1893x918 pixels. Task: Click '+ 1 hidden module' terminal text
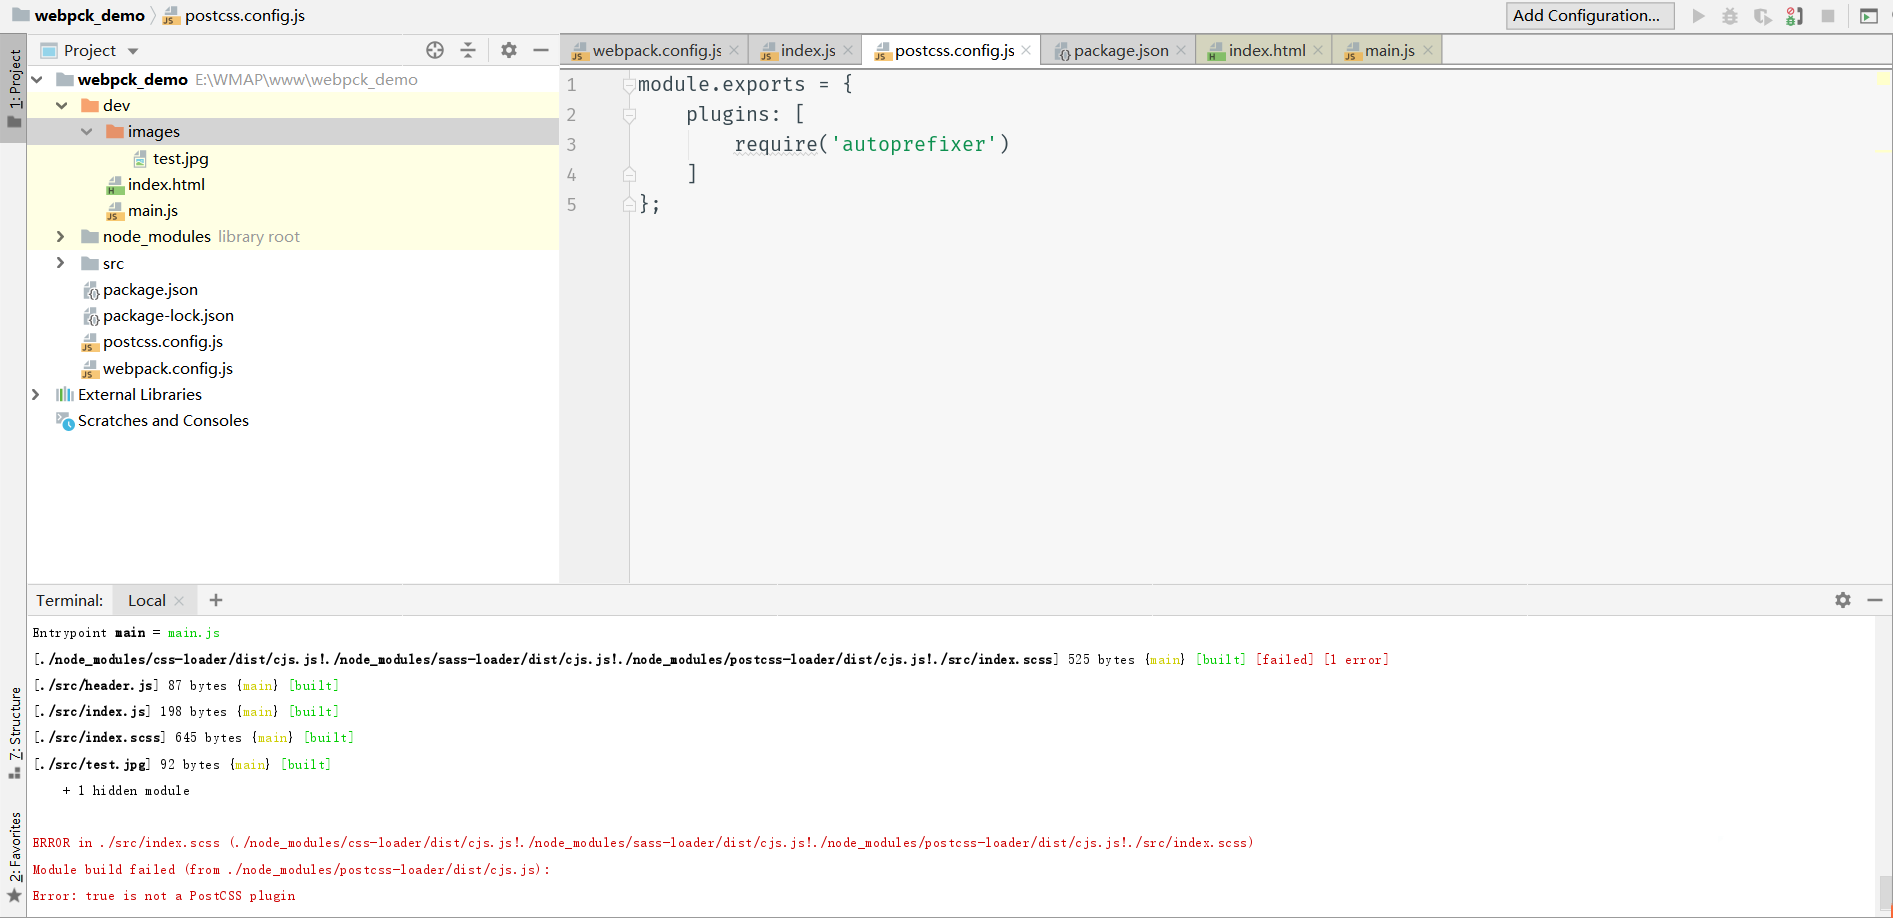coord(126,791)
